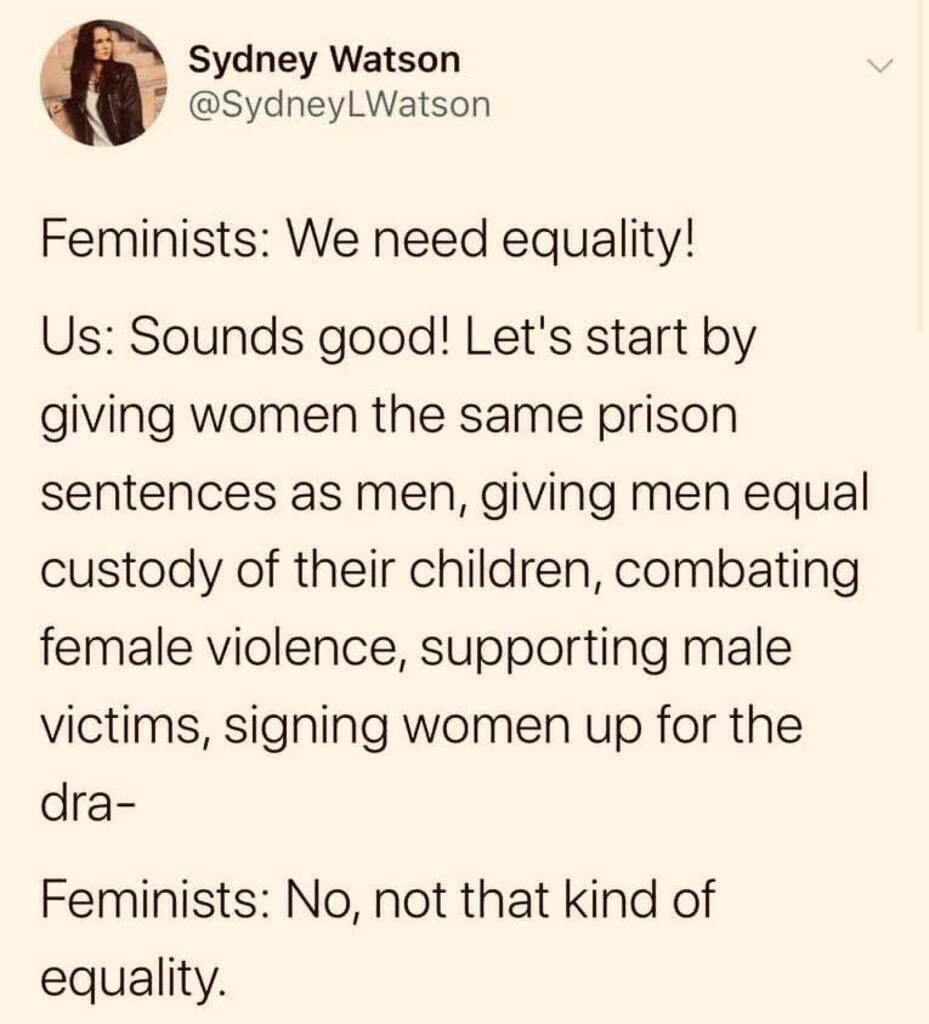Open the @SydneyLWatson handle link
Screen dimensions: 929x1024
(x=340, y=103)
